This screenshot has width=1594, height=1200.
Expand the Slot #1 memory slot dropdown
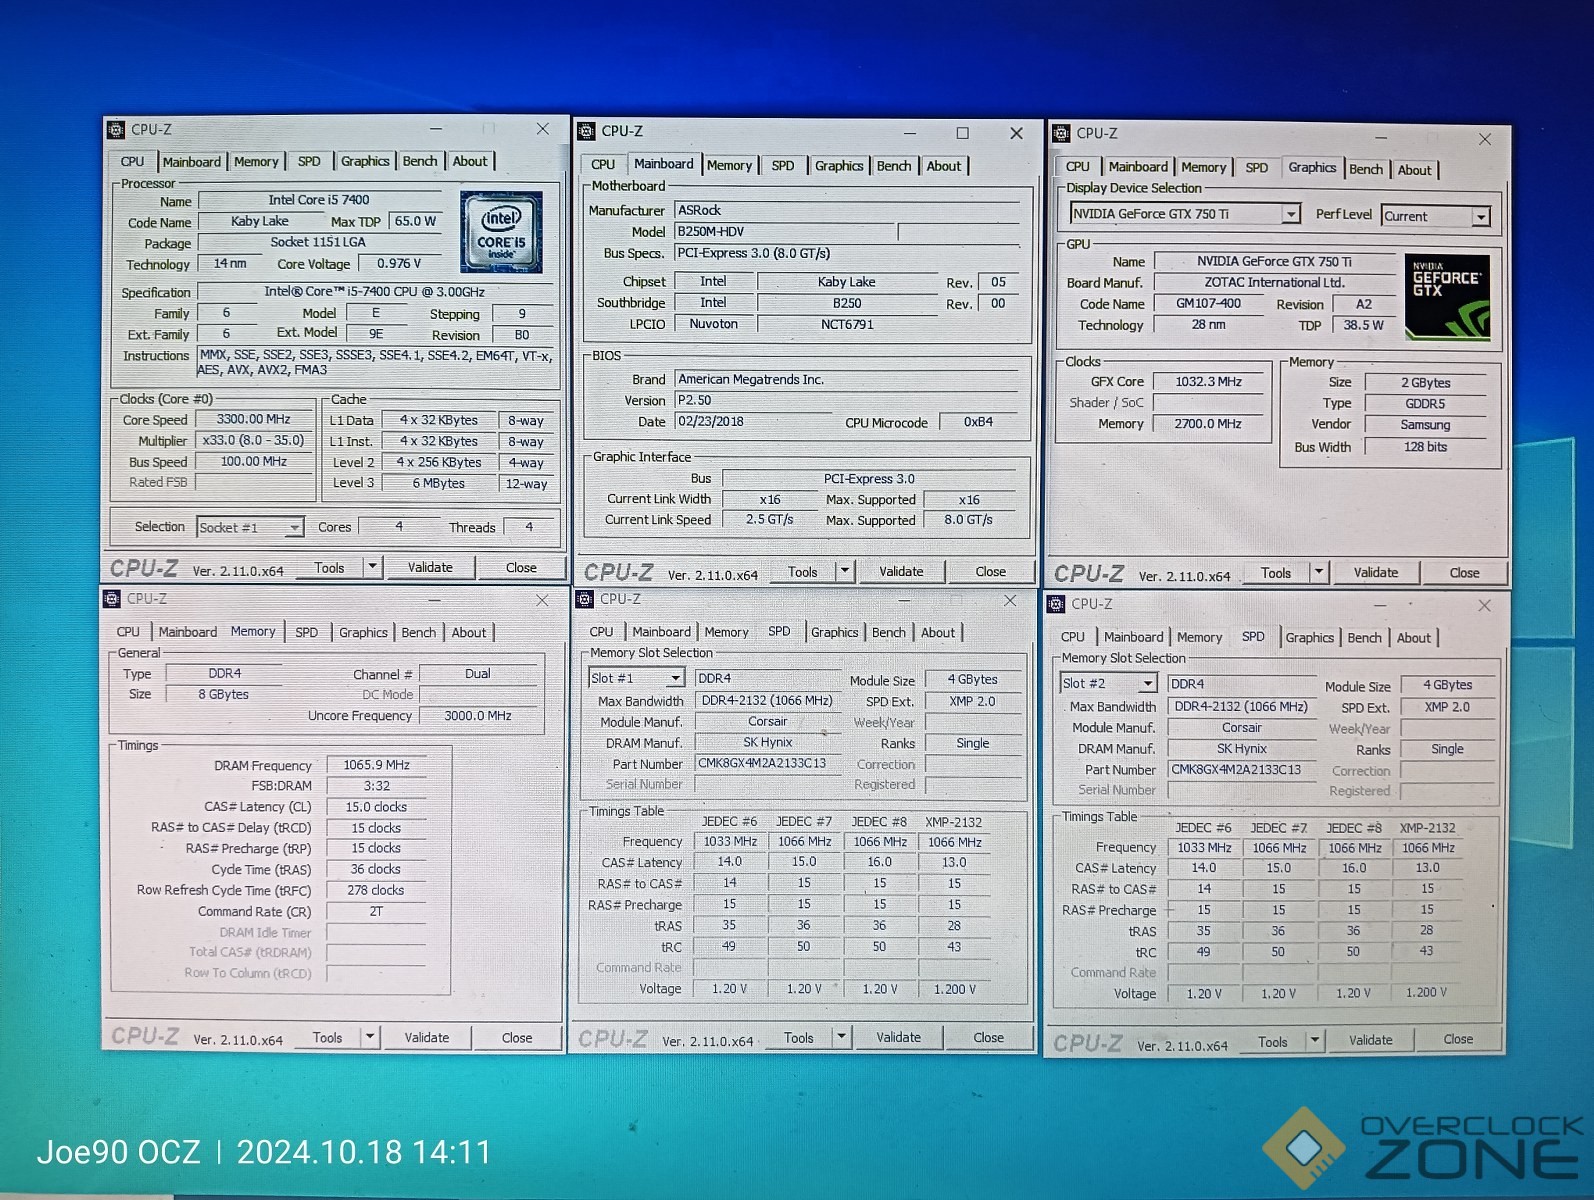tap(675, 678)
